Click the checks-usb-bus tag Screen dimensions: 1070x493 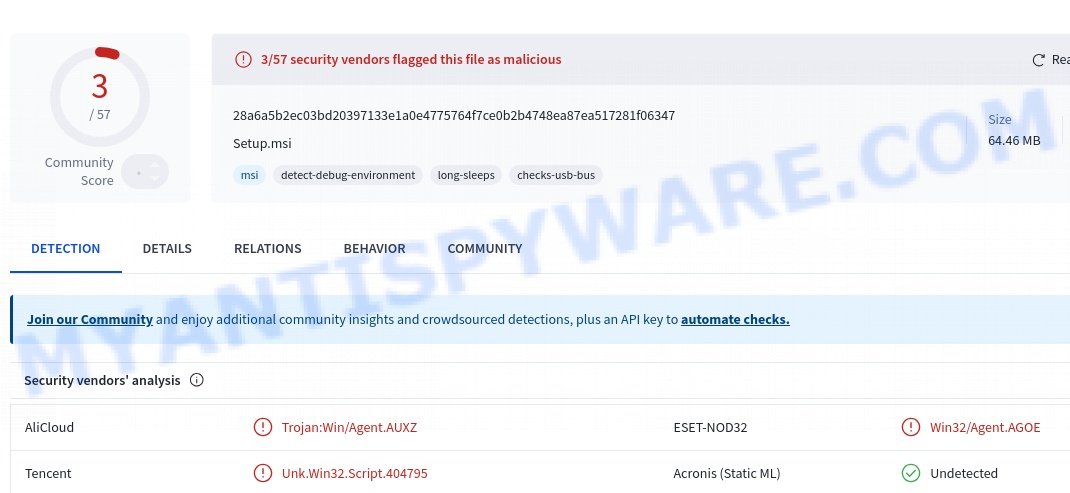tap(555, 175)
